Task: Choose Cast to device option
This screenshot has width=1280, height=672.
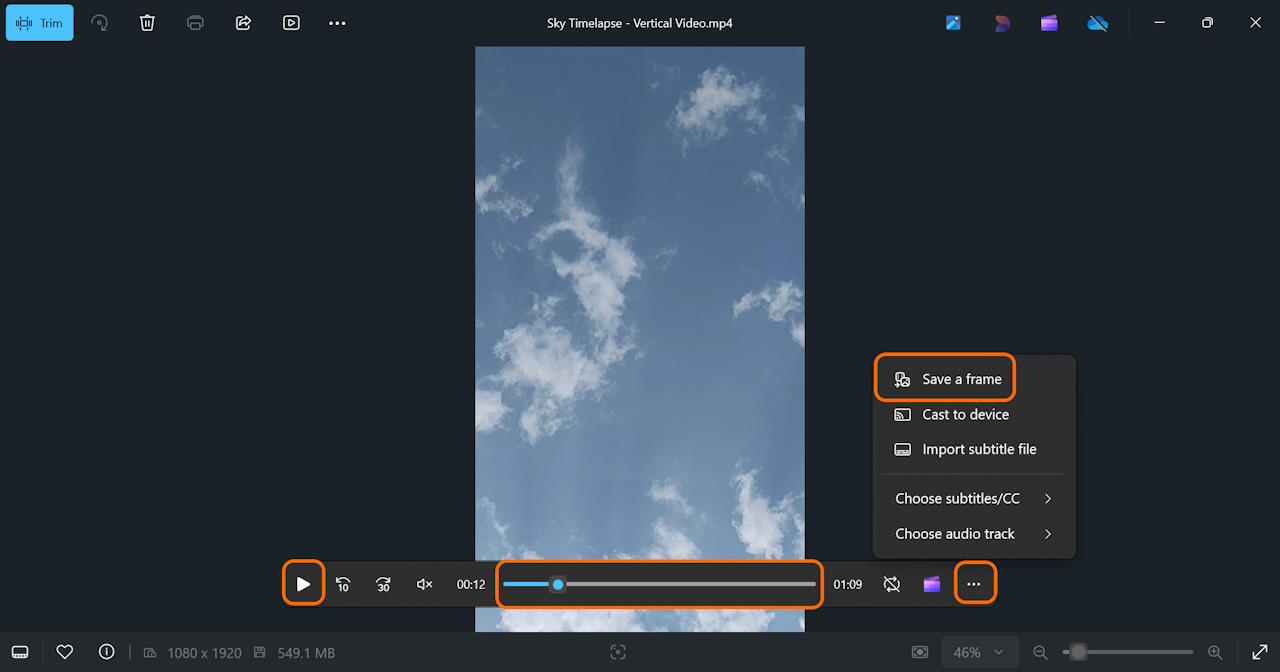Action: (x=964, y=415)
